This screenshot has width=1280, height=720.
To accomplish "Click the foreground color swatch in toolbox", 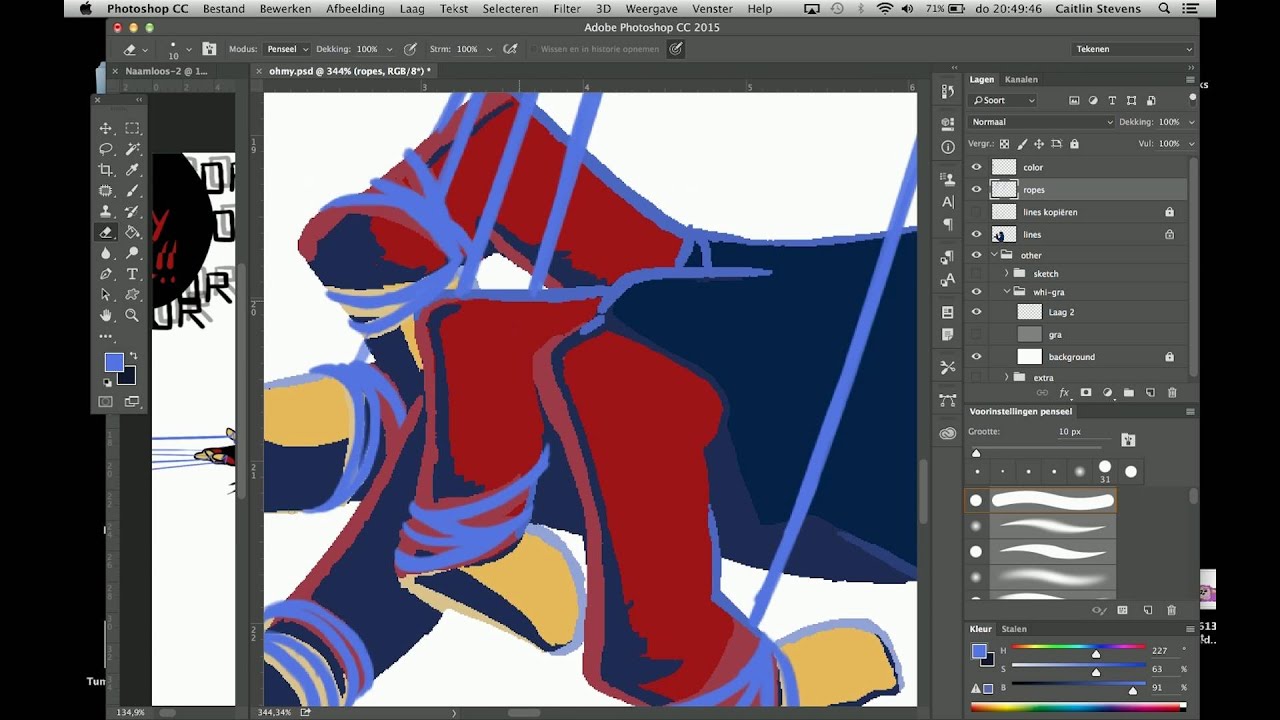I will 114,362.
